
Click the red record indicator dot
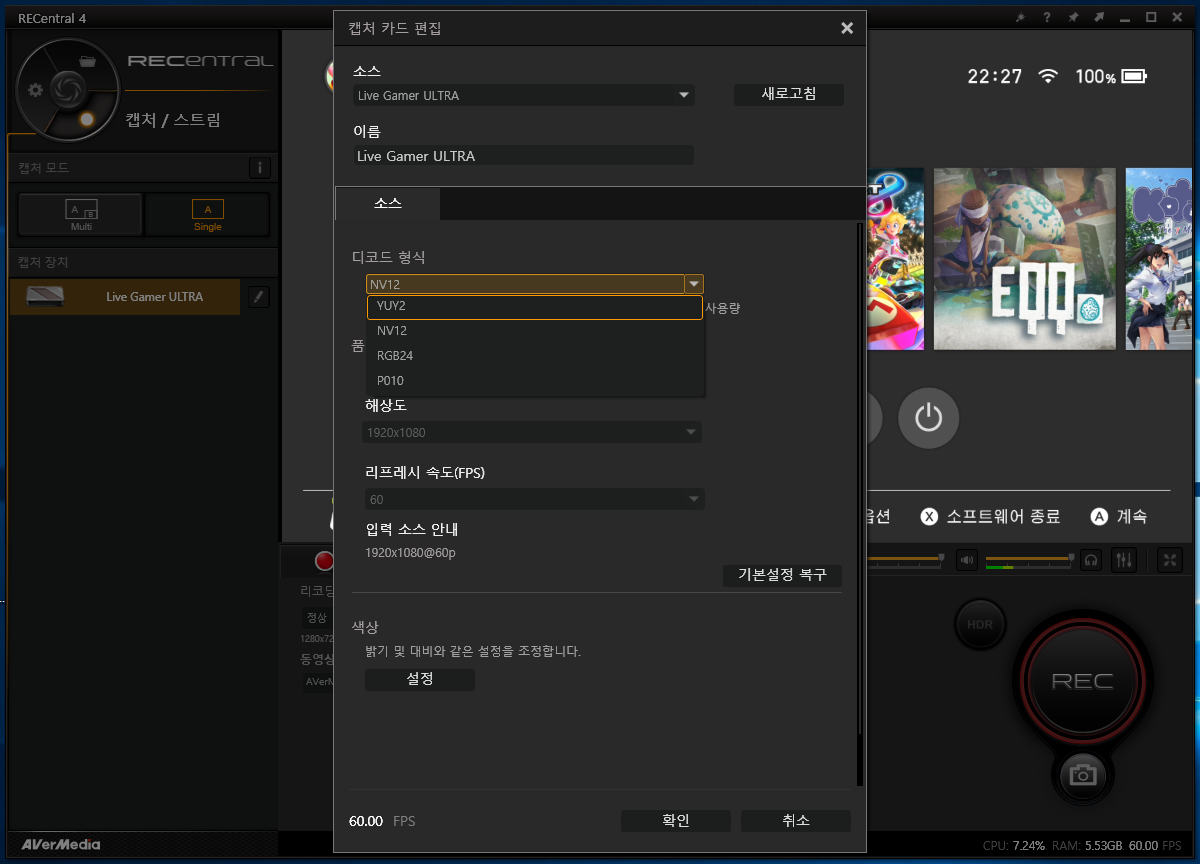(324, 561)
